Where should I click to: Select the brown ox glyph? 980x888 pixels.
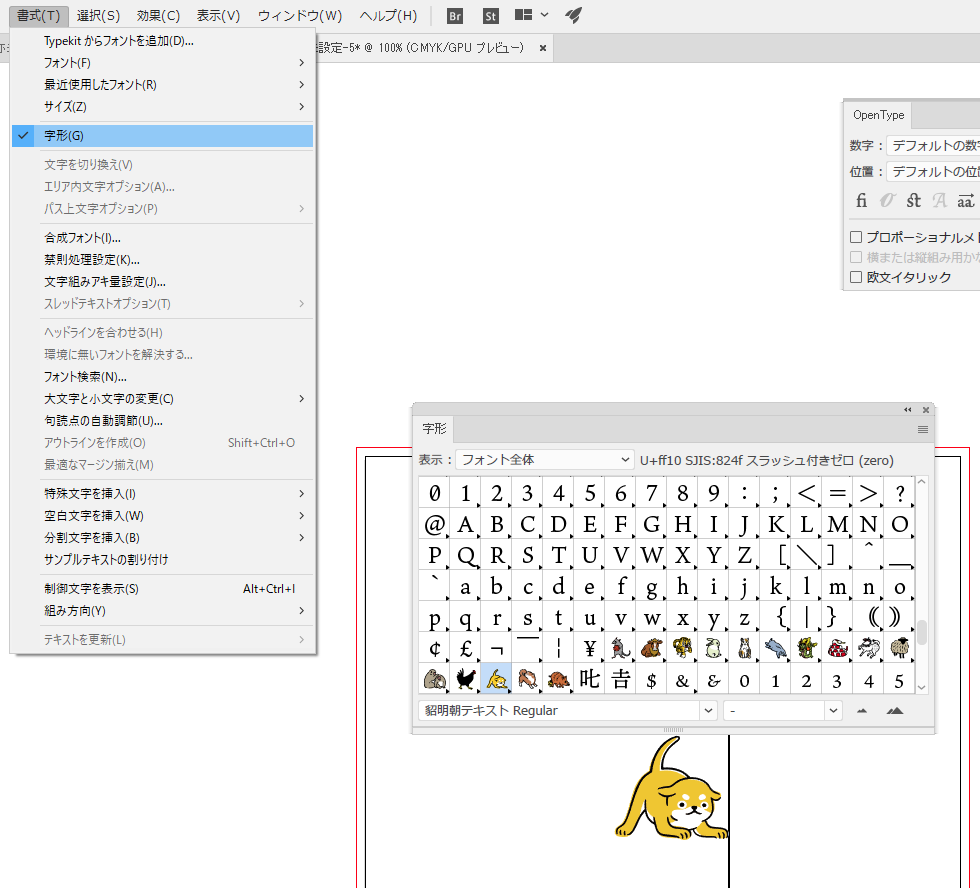click(x=651, y=648)
